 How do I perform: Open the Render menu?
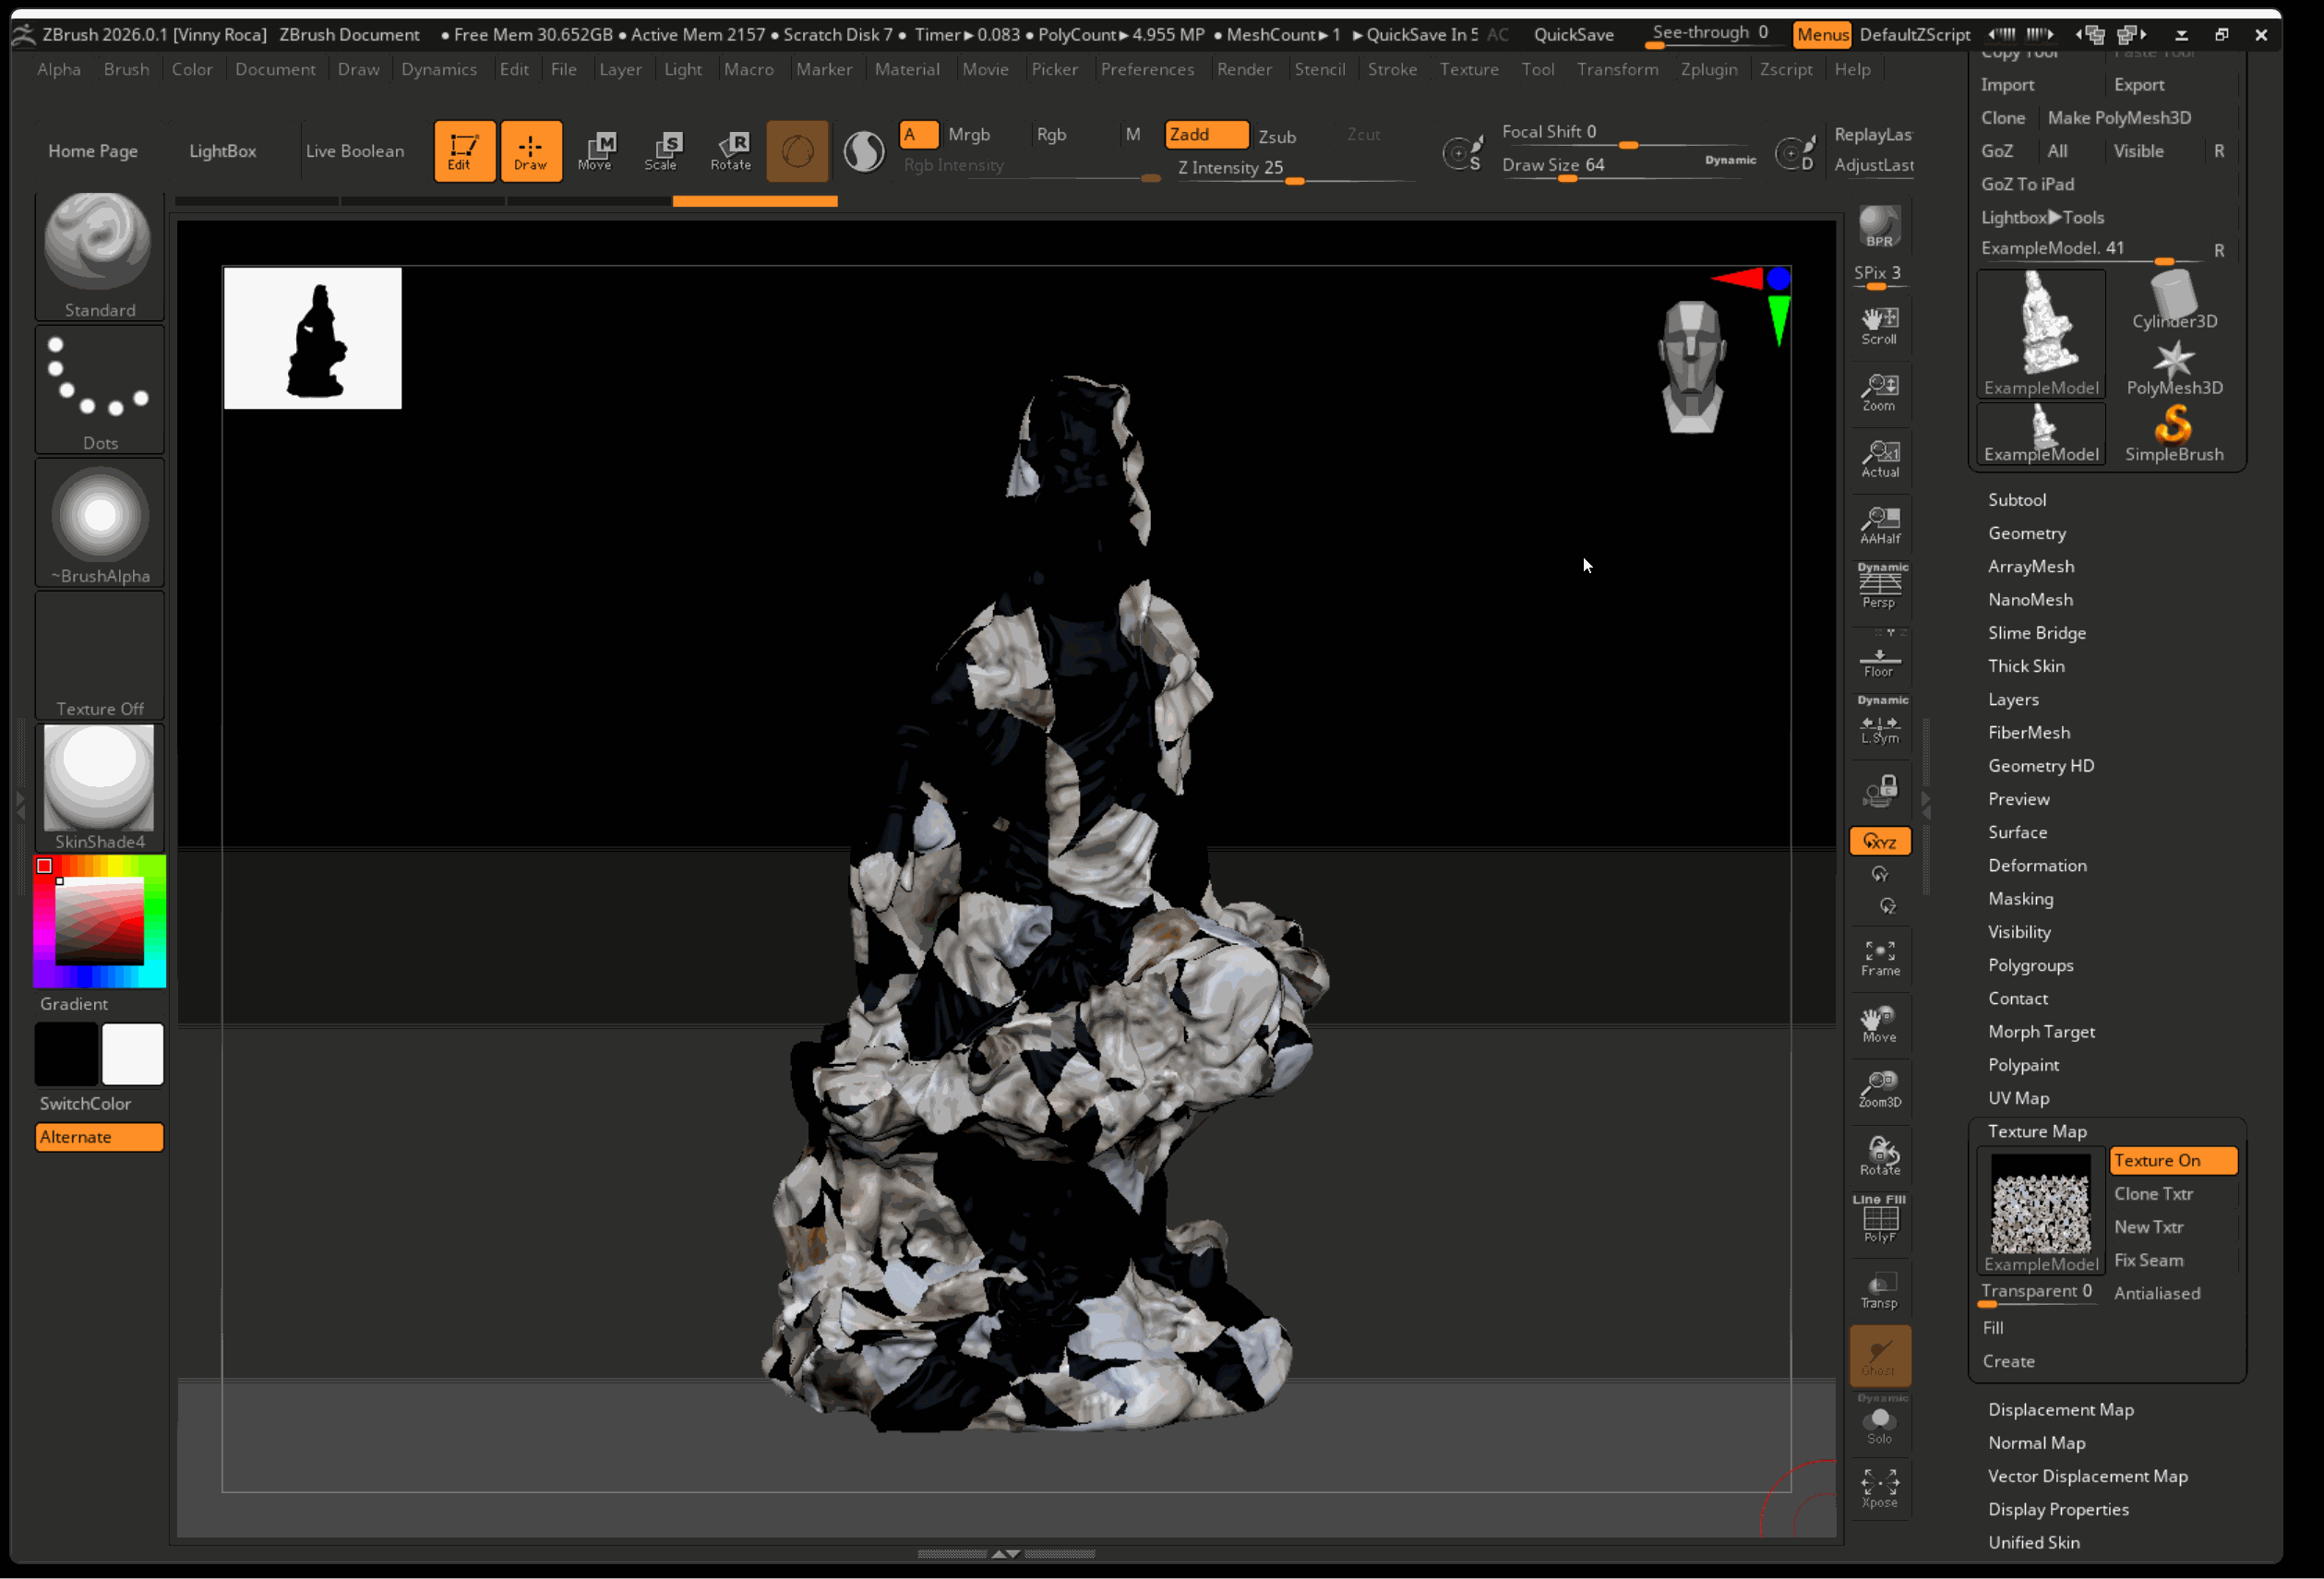pos(1243,69)
